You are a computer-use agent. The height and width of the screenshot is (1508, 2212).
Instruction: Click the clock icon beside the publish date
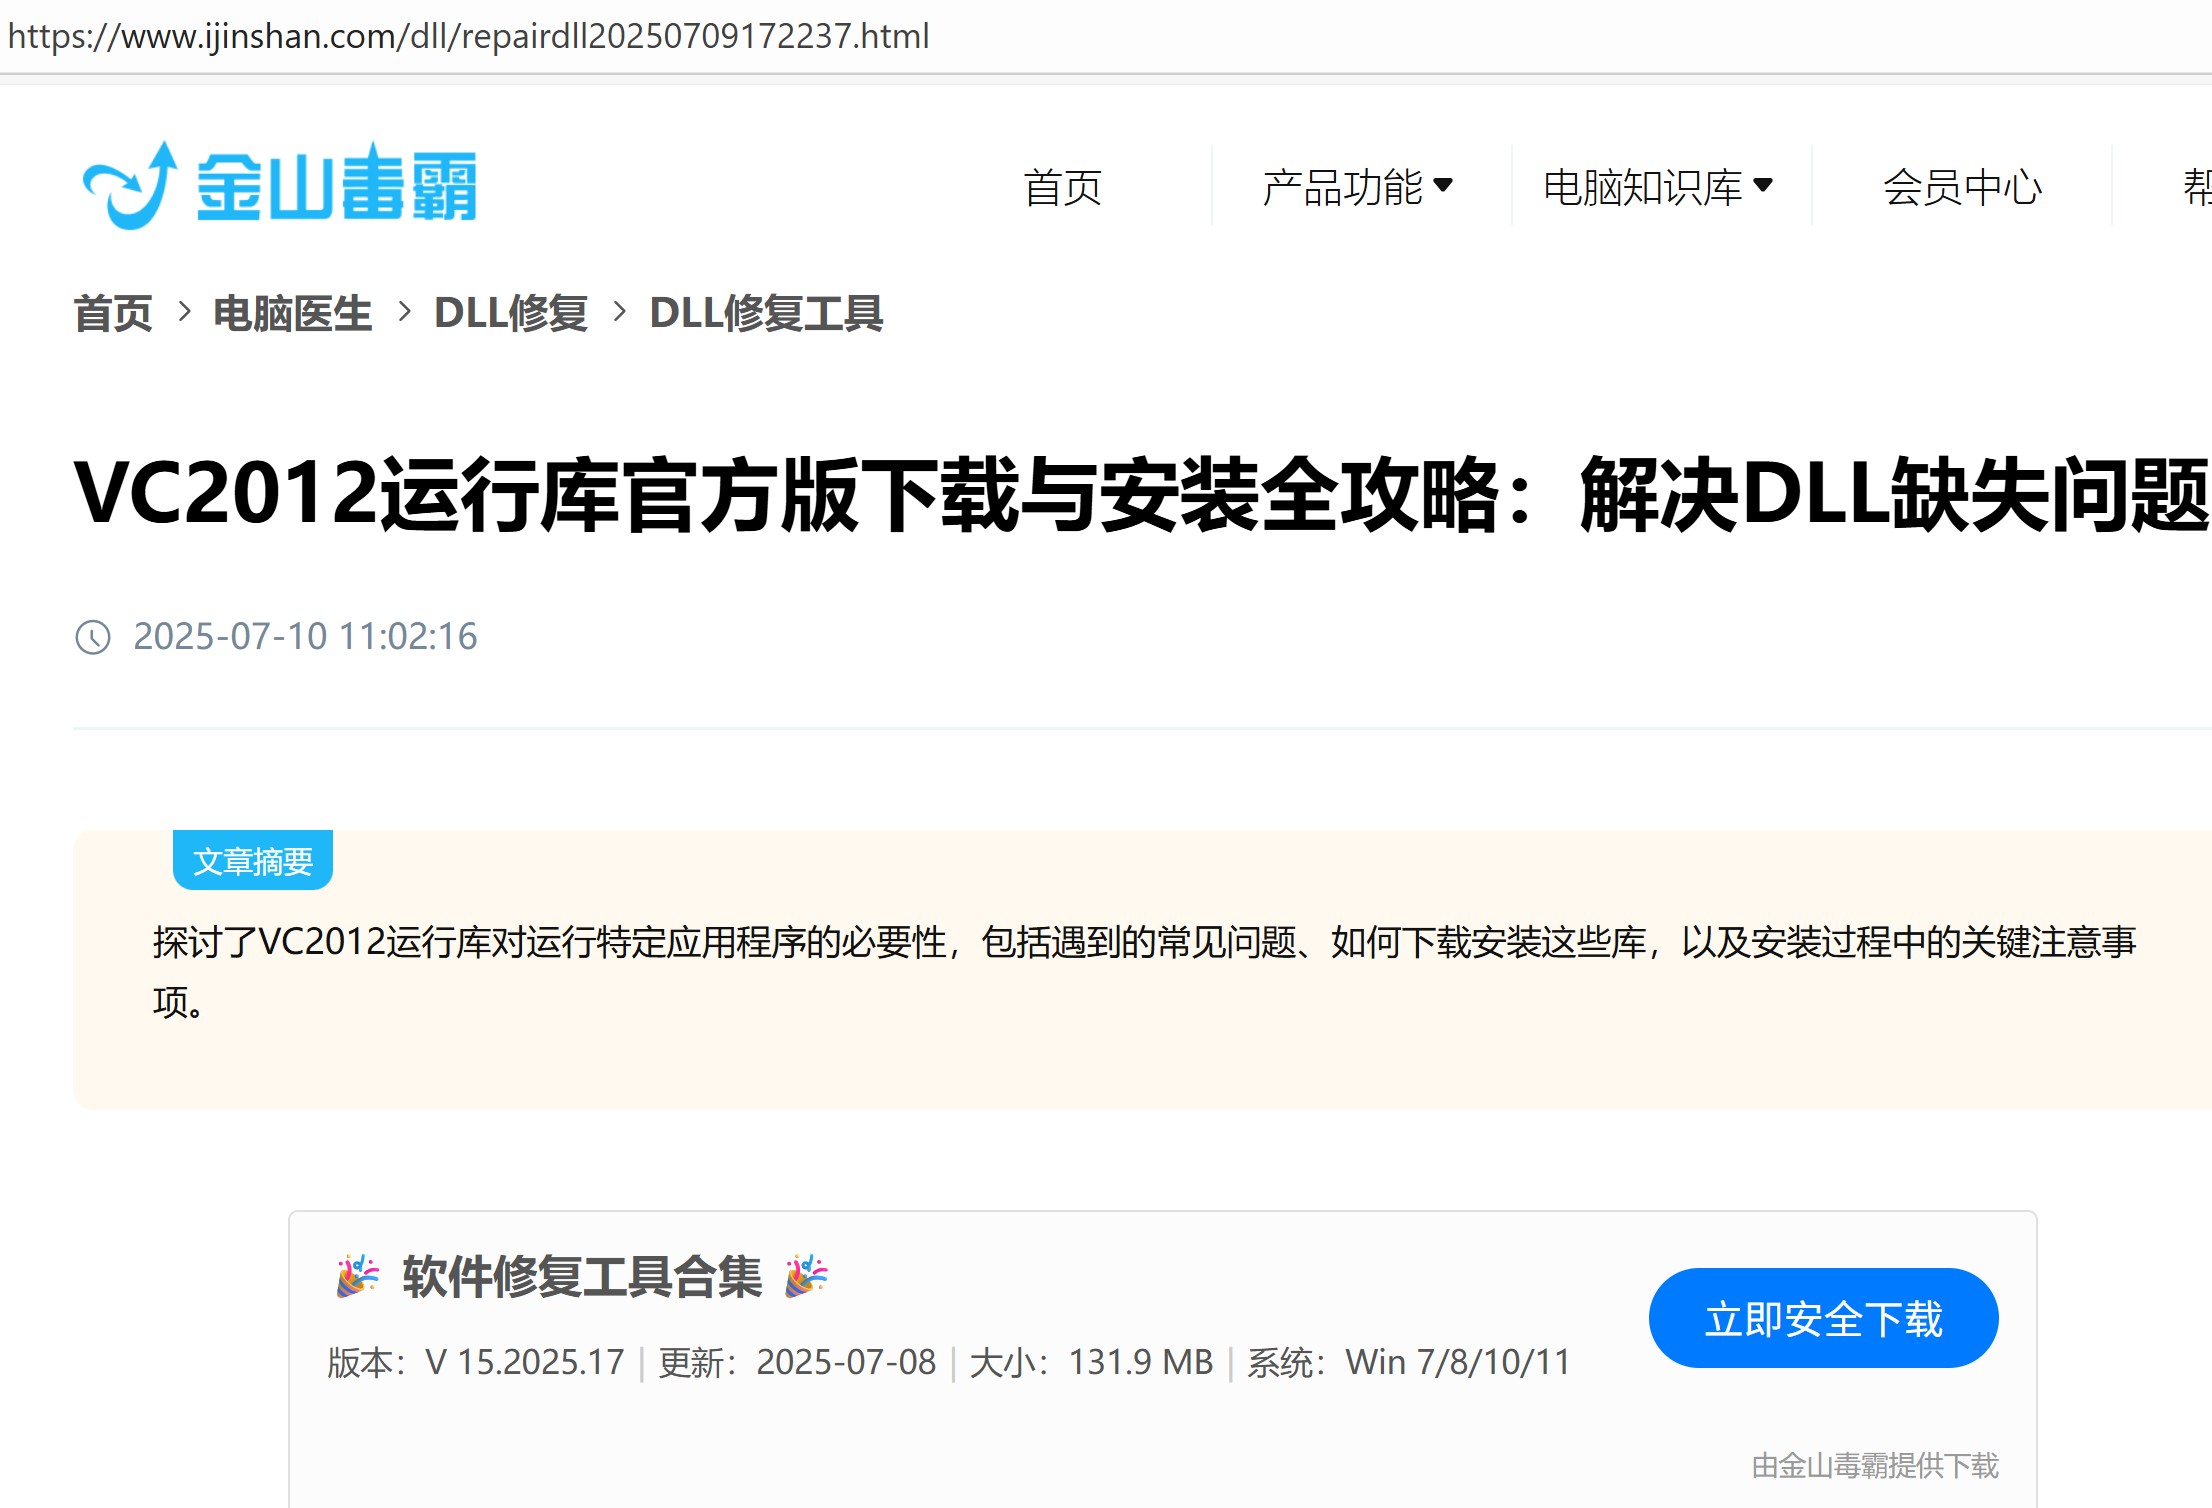pos(93,637)
